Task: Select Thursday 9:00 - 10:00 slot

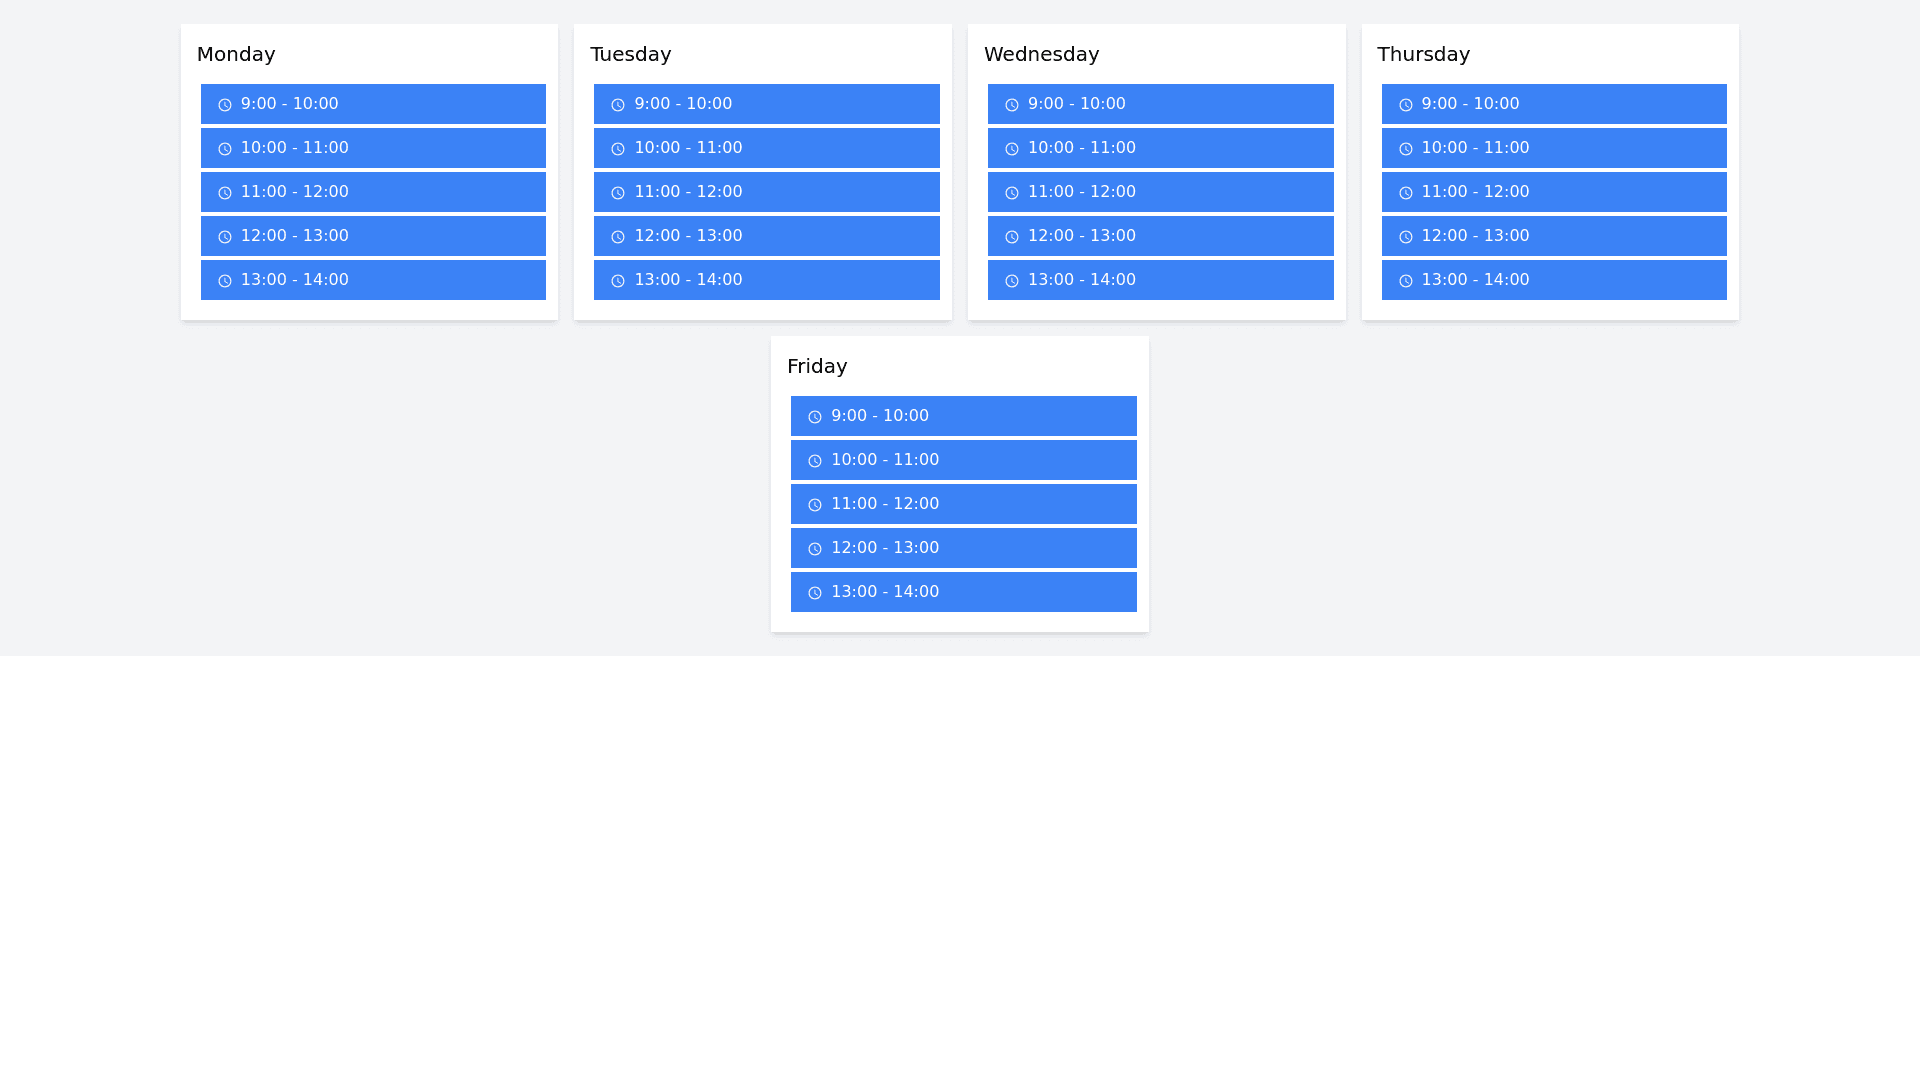Action: [1553, 104]
